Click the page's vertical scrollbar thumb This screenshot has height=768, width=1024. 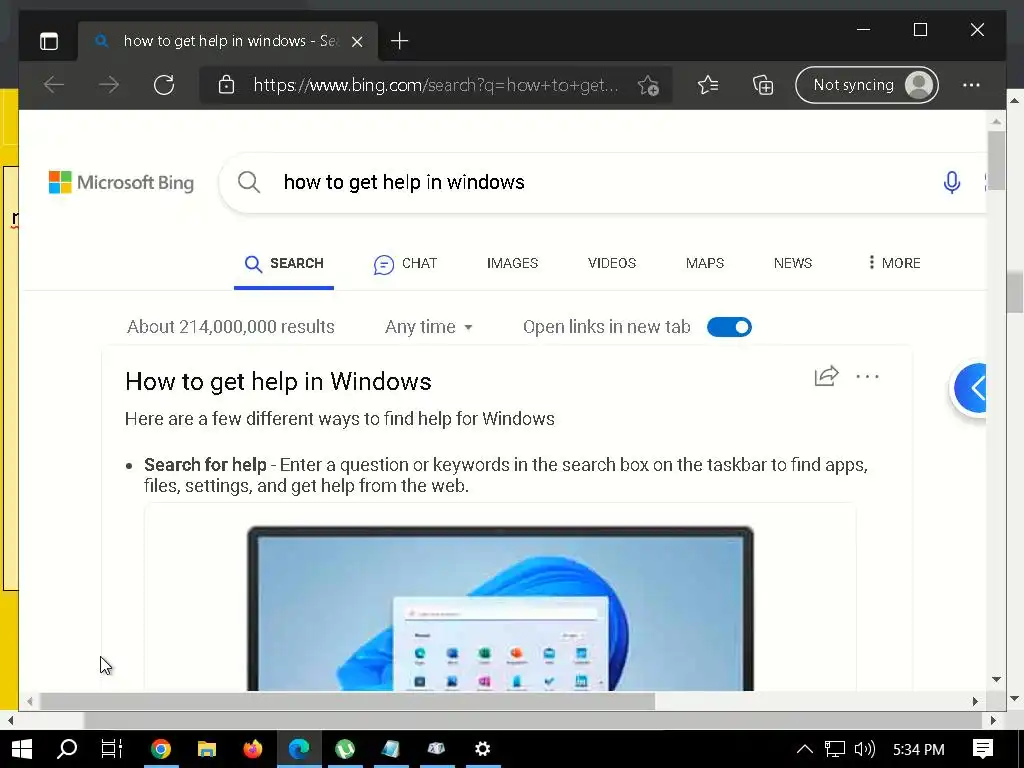pyautogui.click(x=997, y=161)
